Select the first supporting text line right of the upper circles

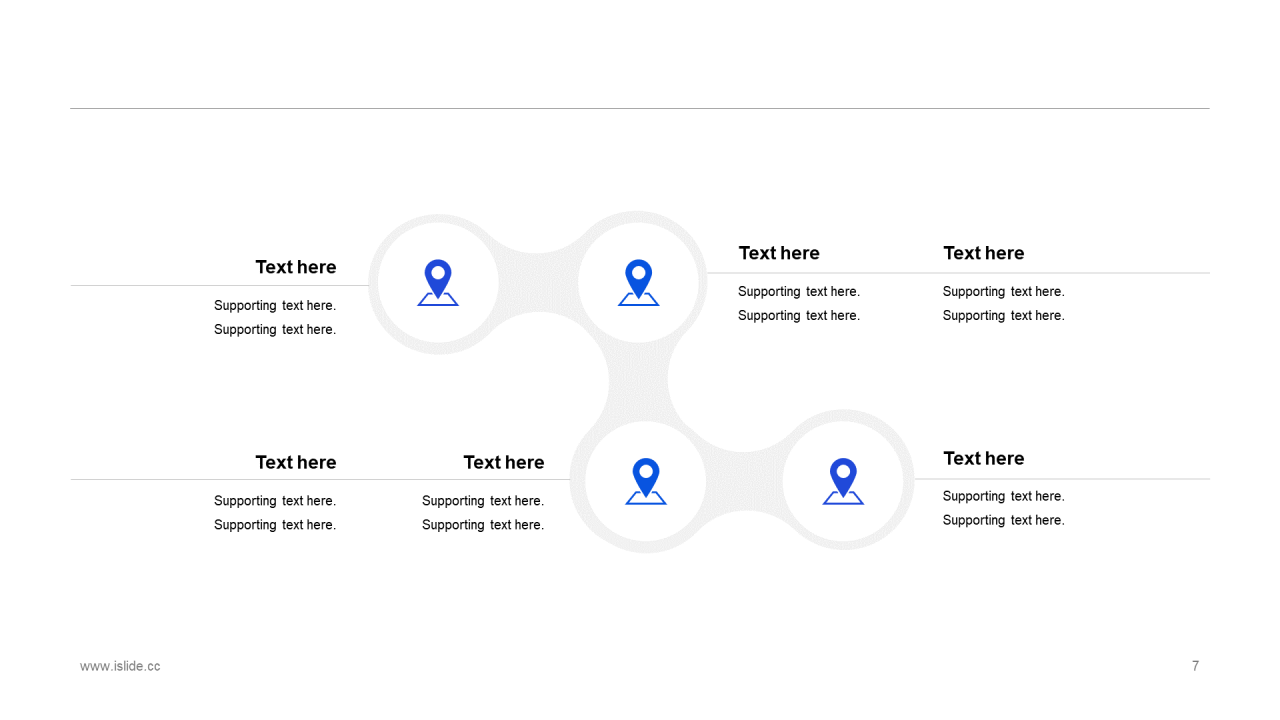point(798,292)
